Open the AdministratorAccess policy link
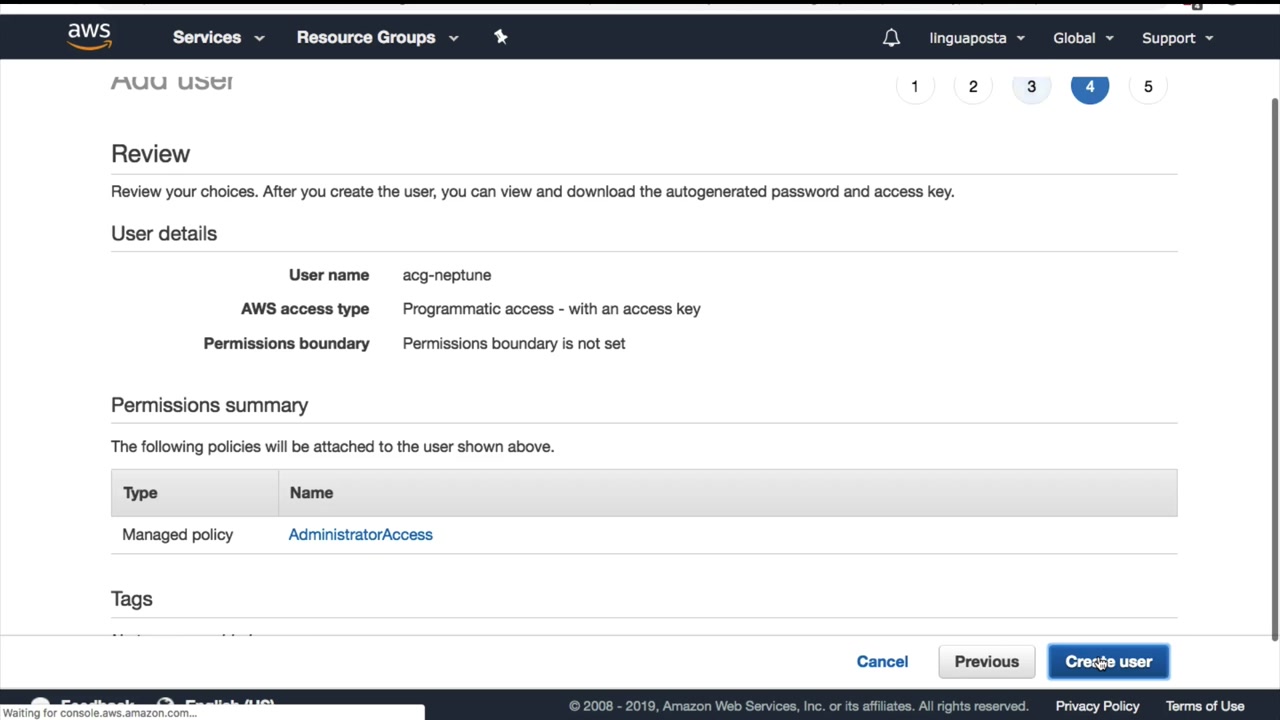The height and width of the screenshot is (720, 1280). click(x=360, y=535)
